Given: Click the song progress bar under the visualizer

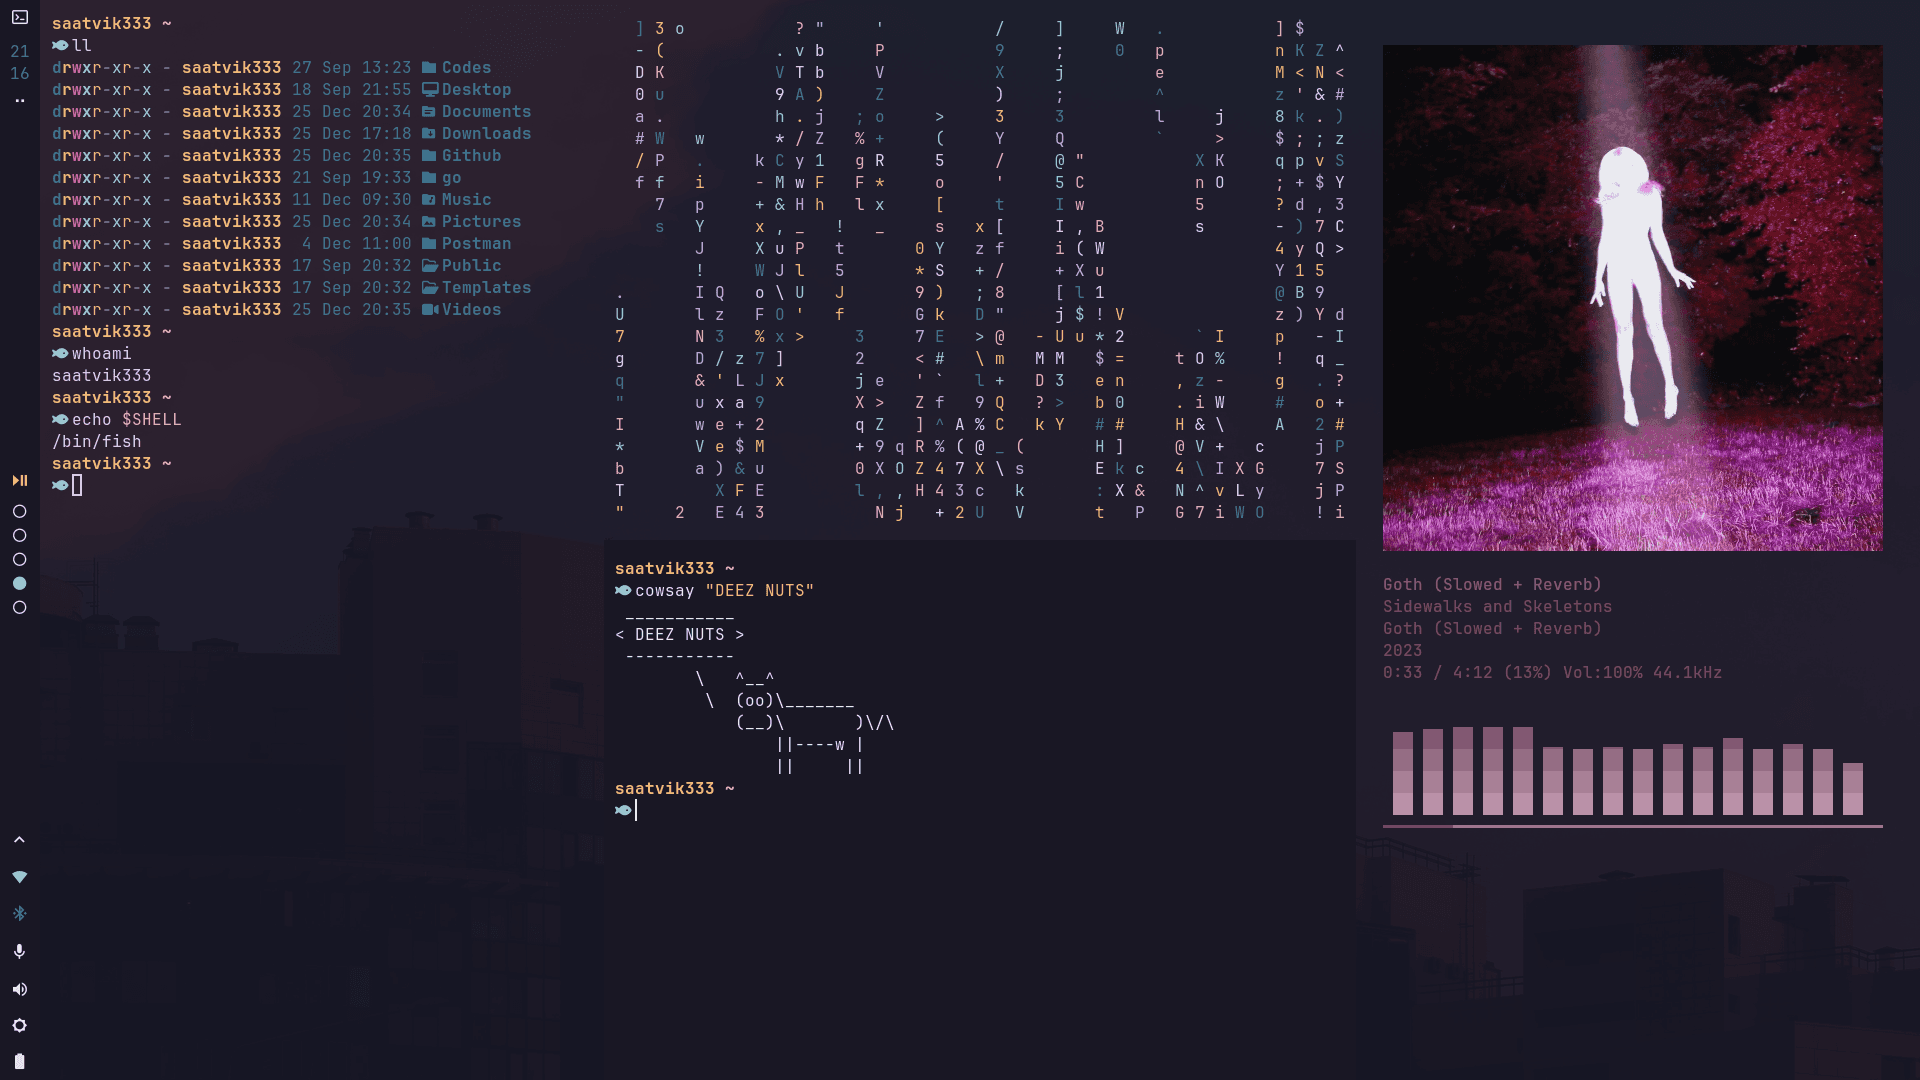Looking at the screenshot, I should tap(1630, 827).
